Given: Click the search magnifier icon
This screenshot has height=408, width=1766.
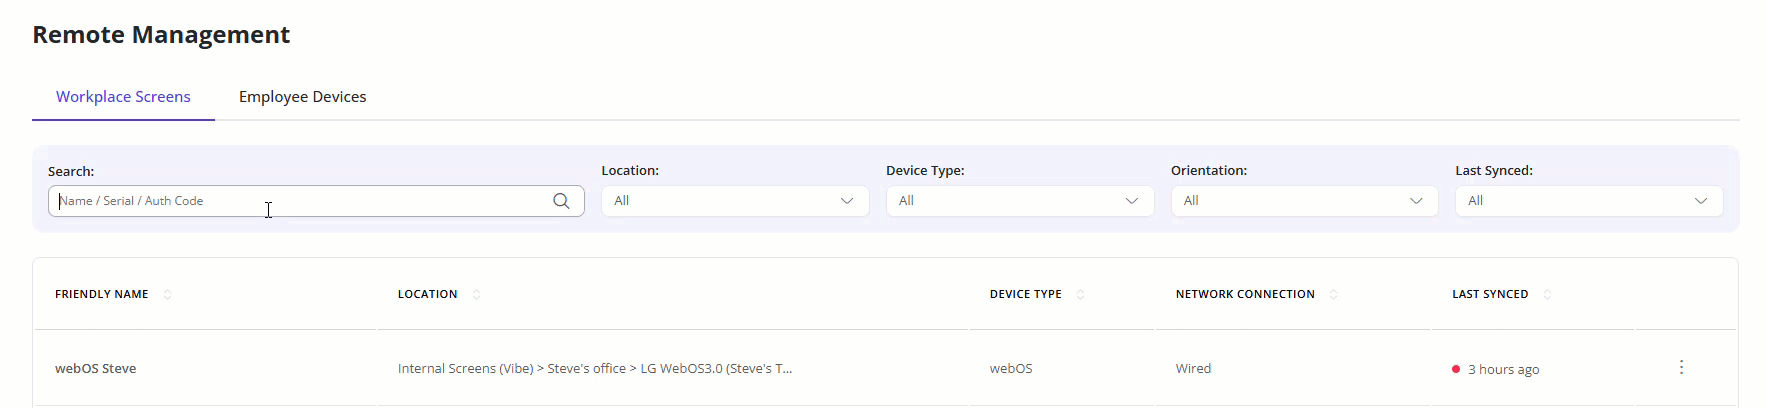Looking at the screenshot, I should pyautogui.click(x=561, y=201).
